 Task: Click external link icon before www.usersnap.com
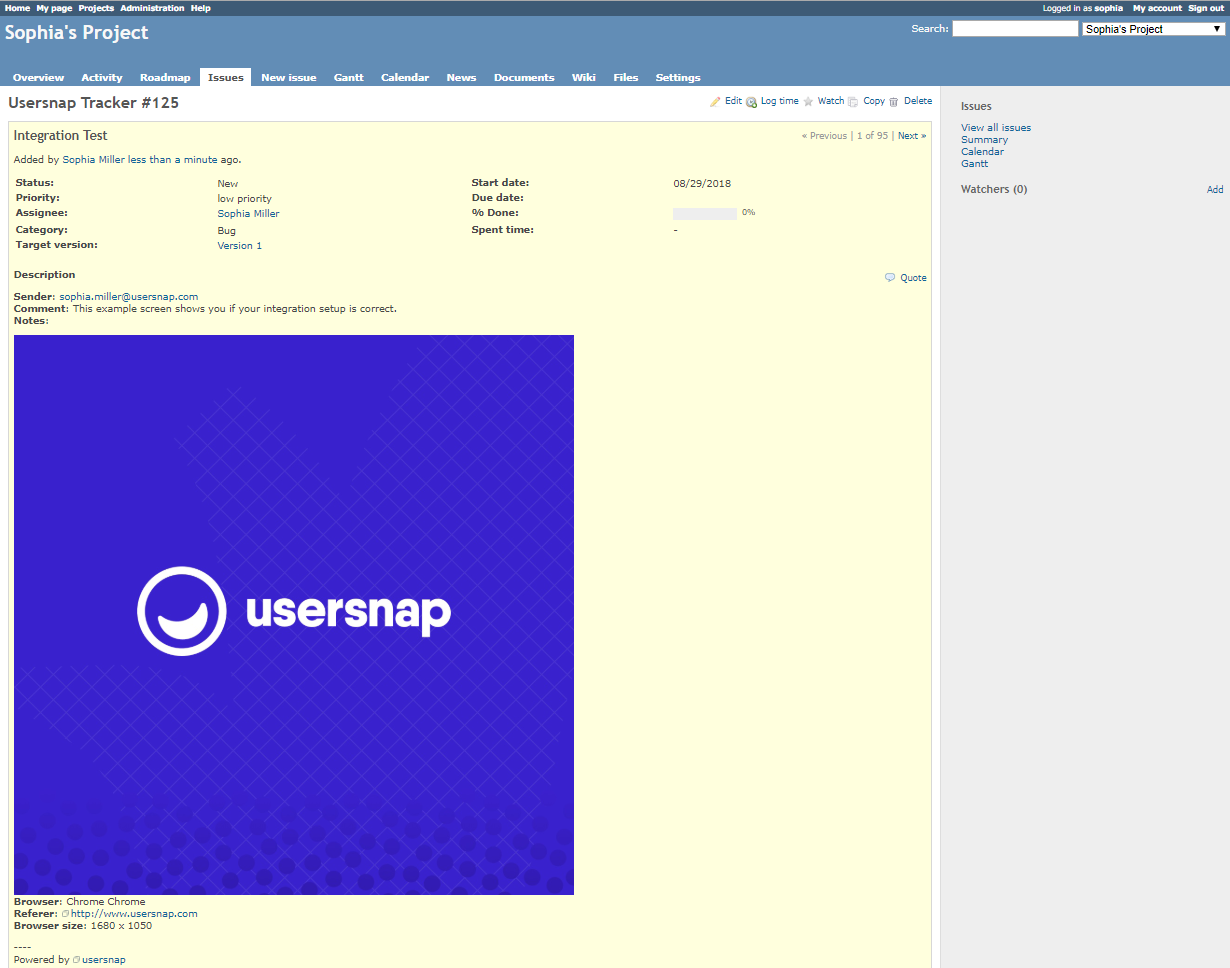coord(65,914)
